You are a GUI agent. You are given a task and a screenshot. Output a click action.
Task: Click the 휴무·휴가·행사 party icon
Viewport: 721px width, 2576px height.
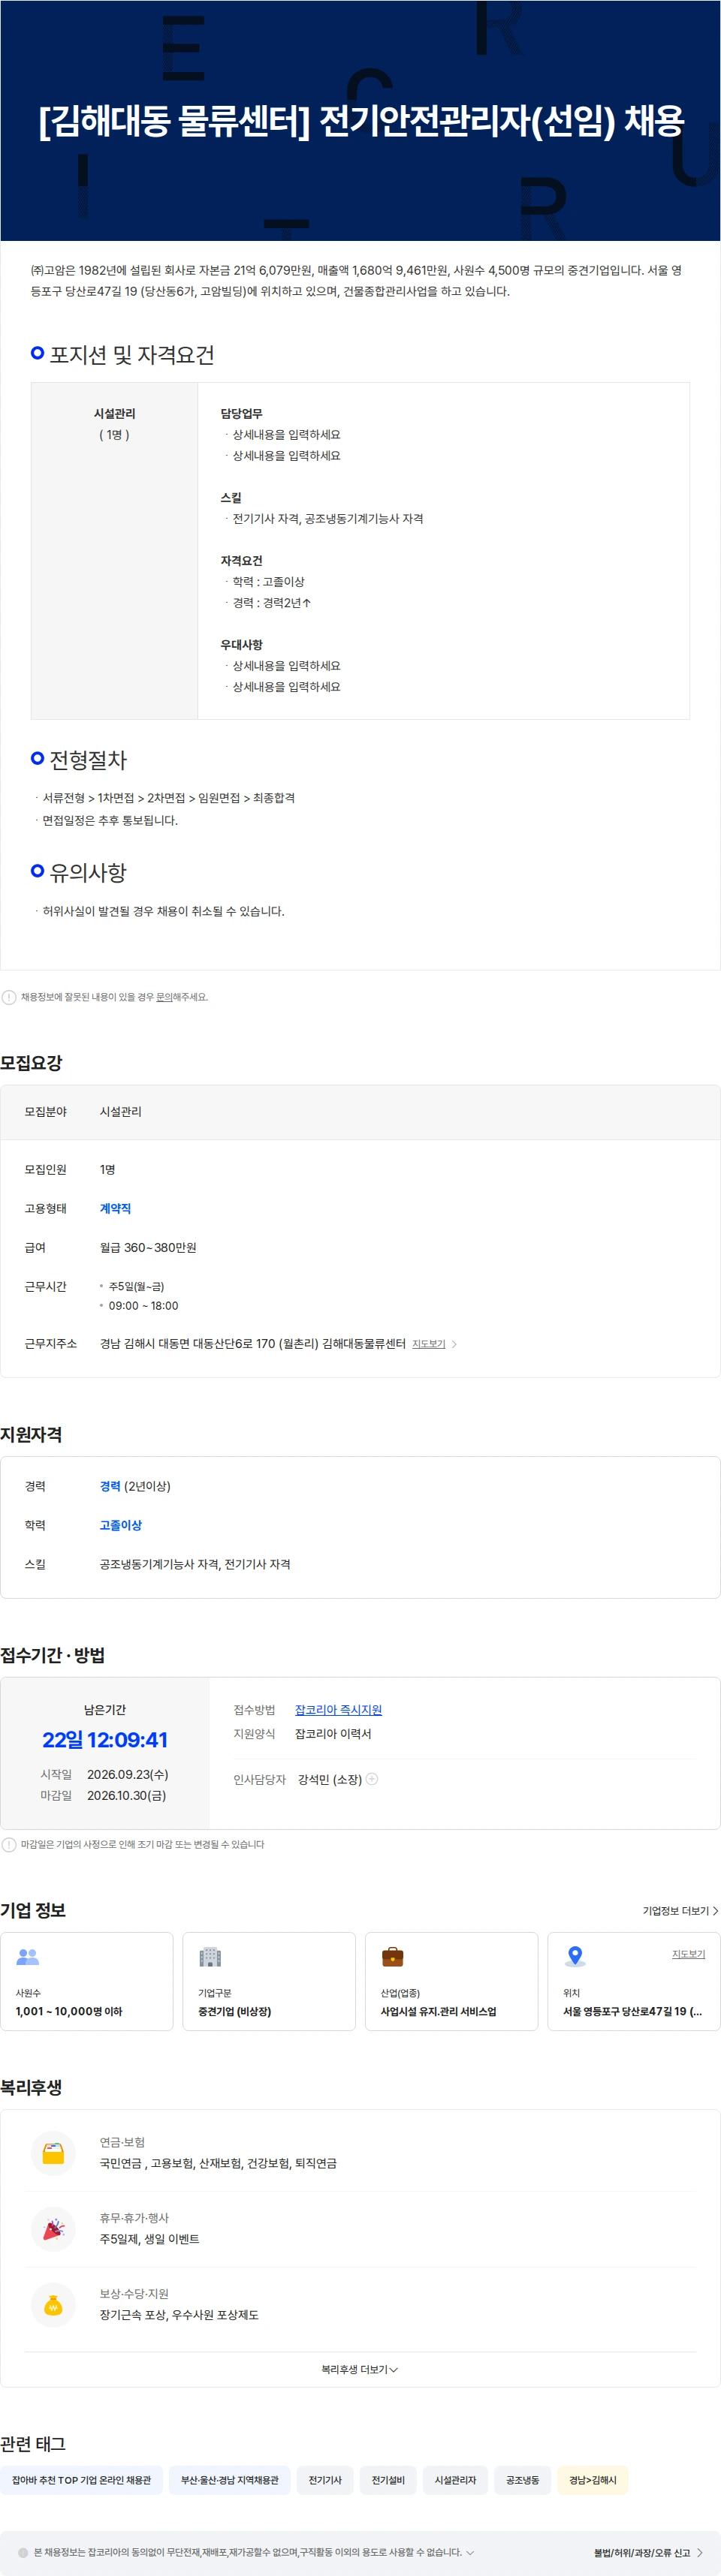(54, 2229)
